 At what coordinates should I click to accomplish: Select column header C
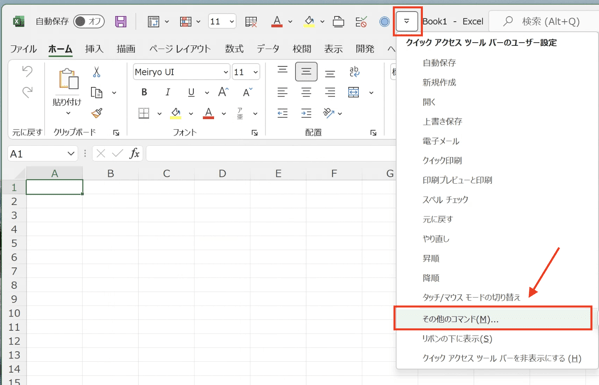click(x=166, y=173)
